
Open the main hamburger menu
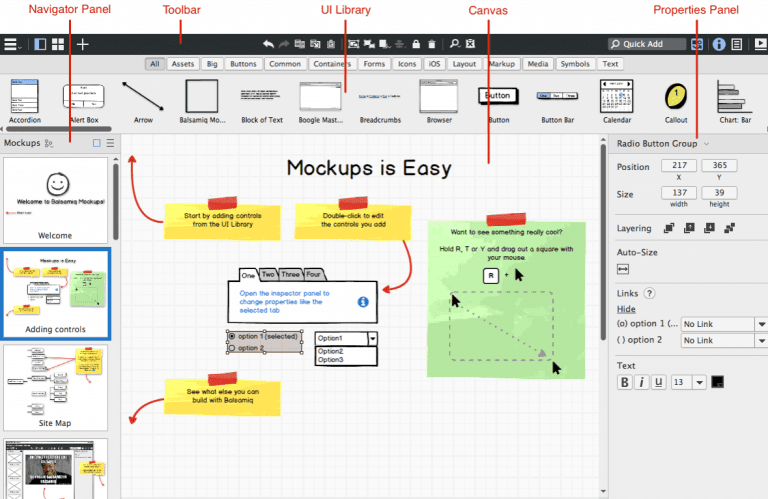11,44
